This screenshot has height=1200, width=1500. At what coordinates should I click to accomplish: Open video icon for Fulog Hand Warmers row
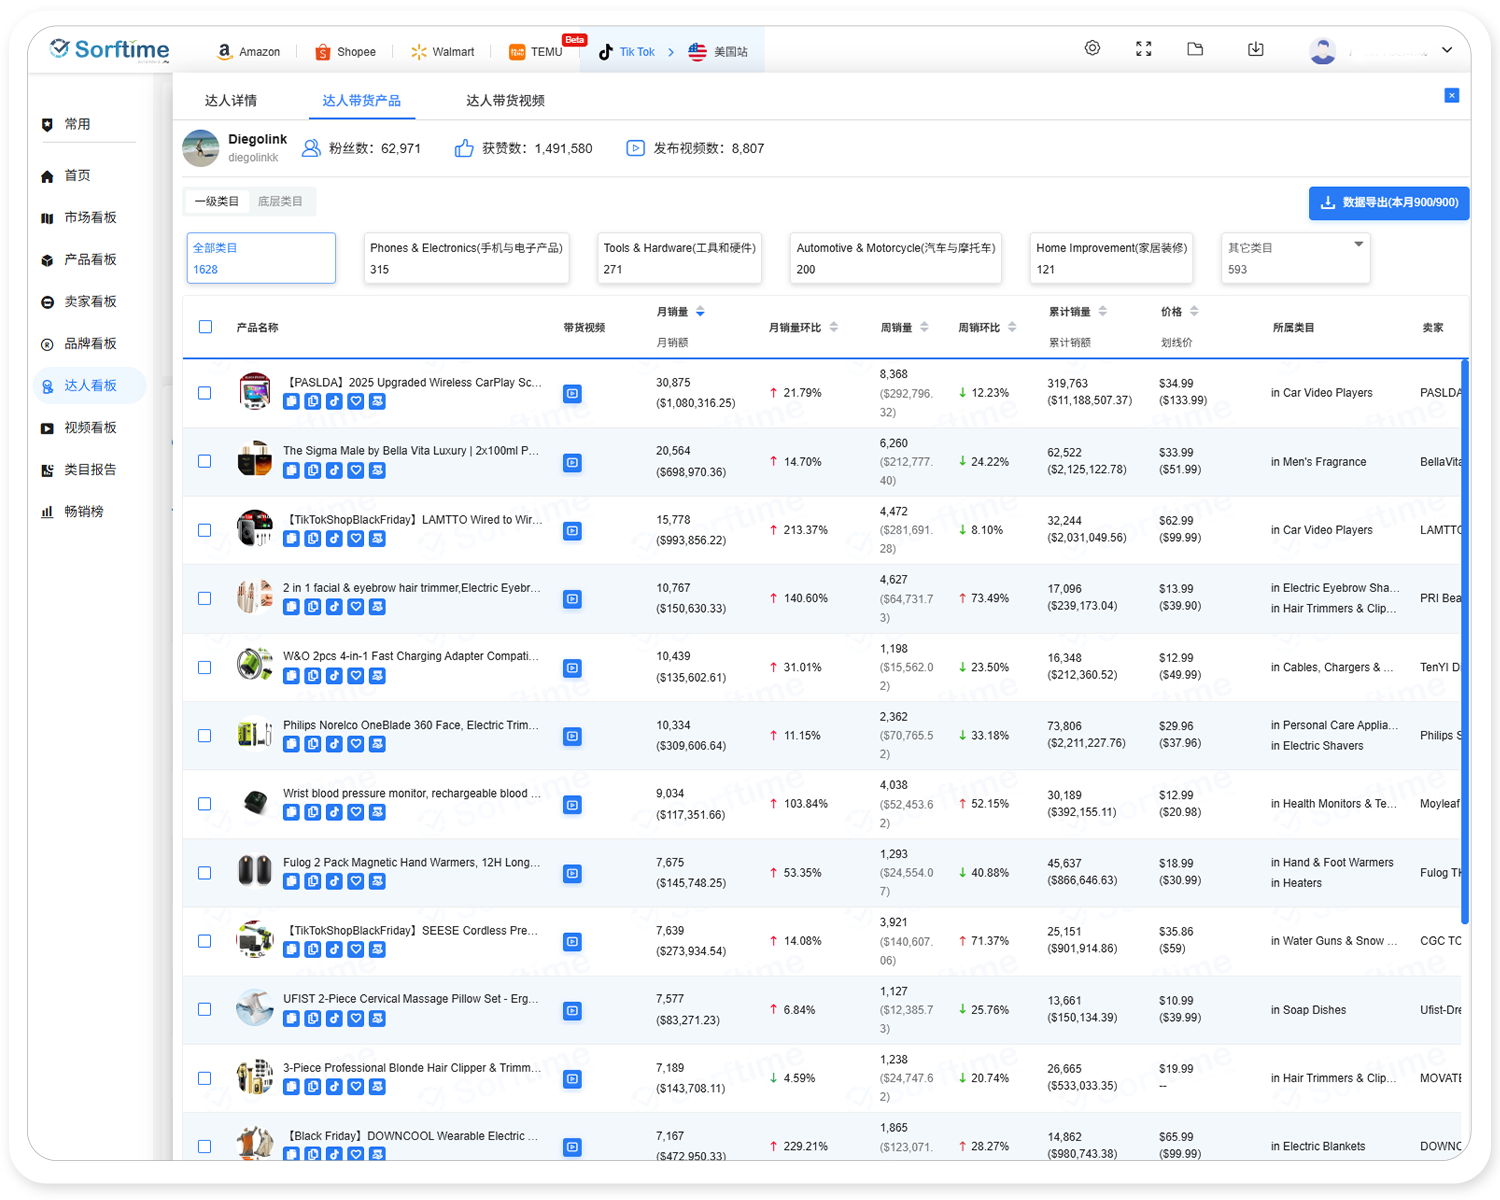pyautogui.click(x=572, y=874)
